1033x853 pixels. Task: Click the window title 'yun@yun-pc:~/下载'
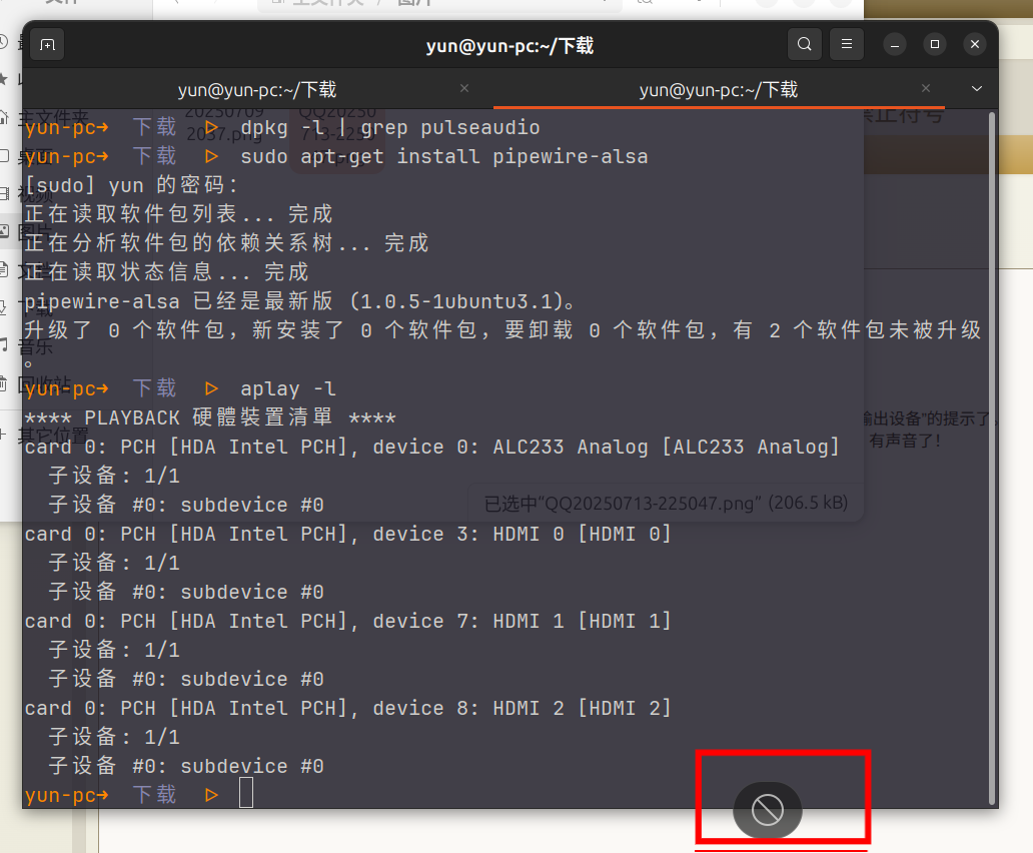[x=510, y=45]
